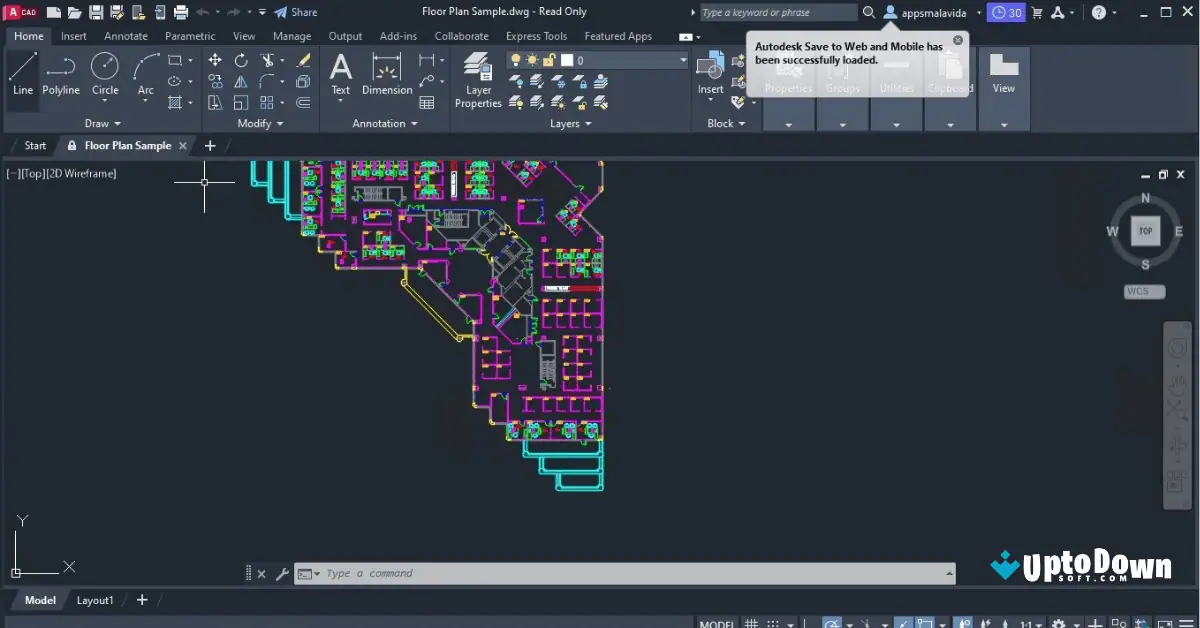This screenshot has height=628, width=1200.
Task: Open the Express Tools ribbon tab
Action: [x=537, y=36]
